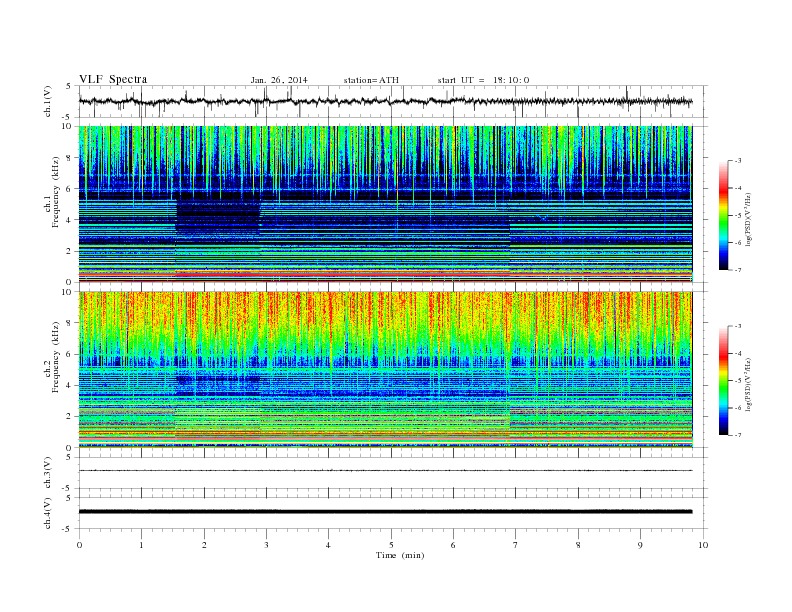Viewport: 792px width, 612px height.
Task: Click time-axis tick label "4"
Action: (328, 545)
